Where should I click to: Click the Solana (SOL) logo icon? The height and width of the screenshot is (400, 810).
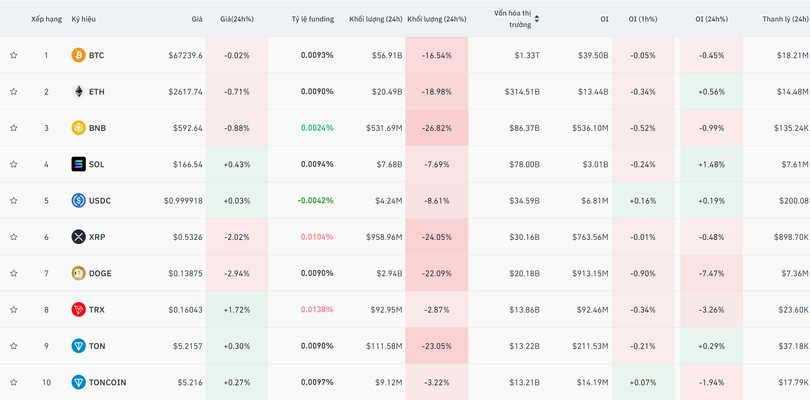[79, 164]
